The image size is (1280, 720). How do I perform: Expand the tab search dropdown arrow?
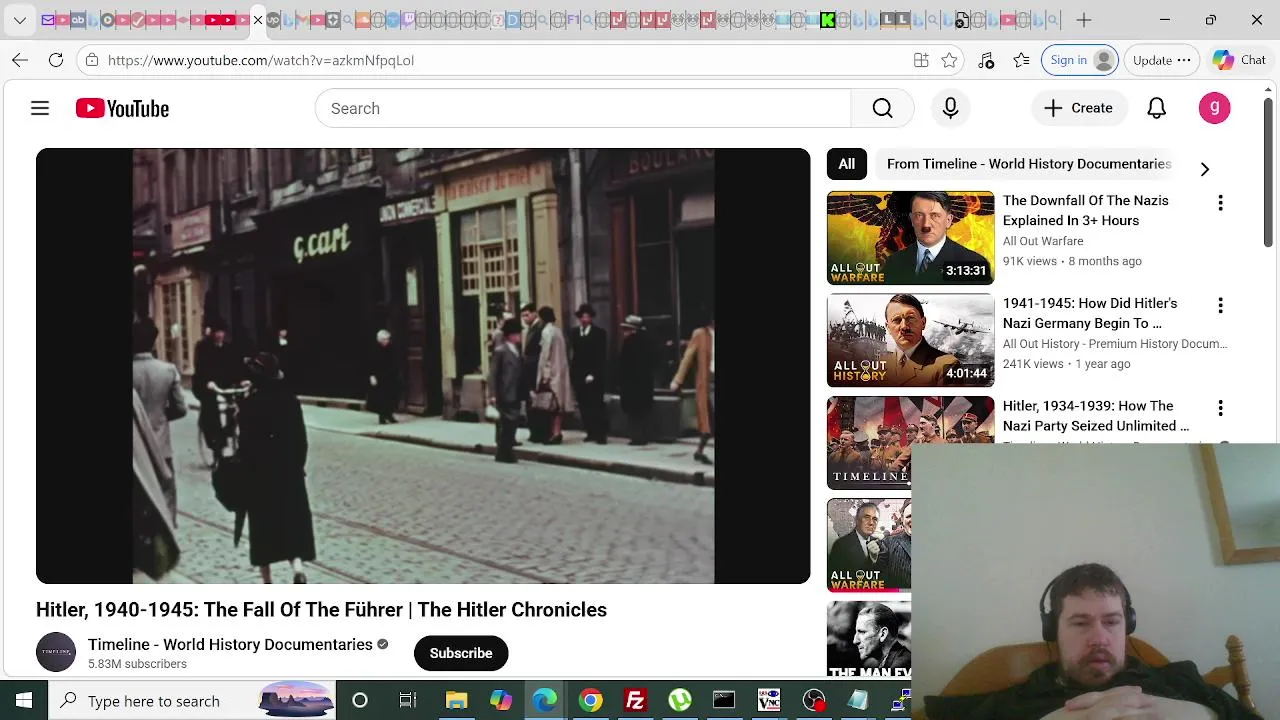point(19,20)
